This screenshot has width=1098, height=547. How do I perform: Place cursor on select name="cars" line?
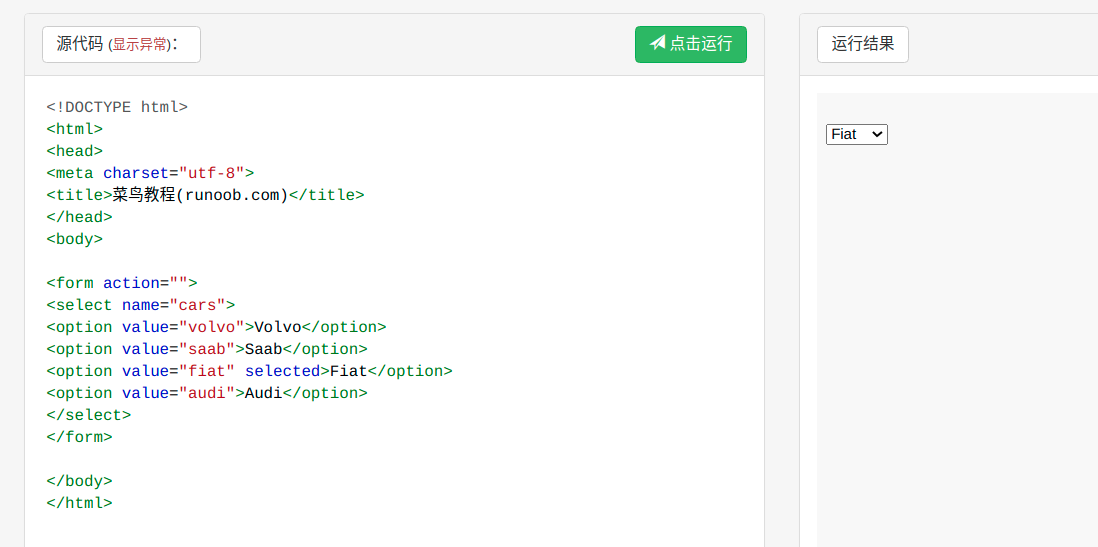(x=141, y=305)
